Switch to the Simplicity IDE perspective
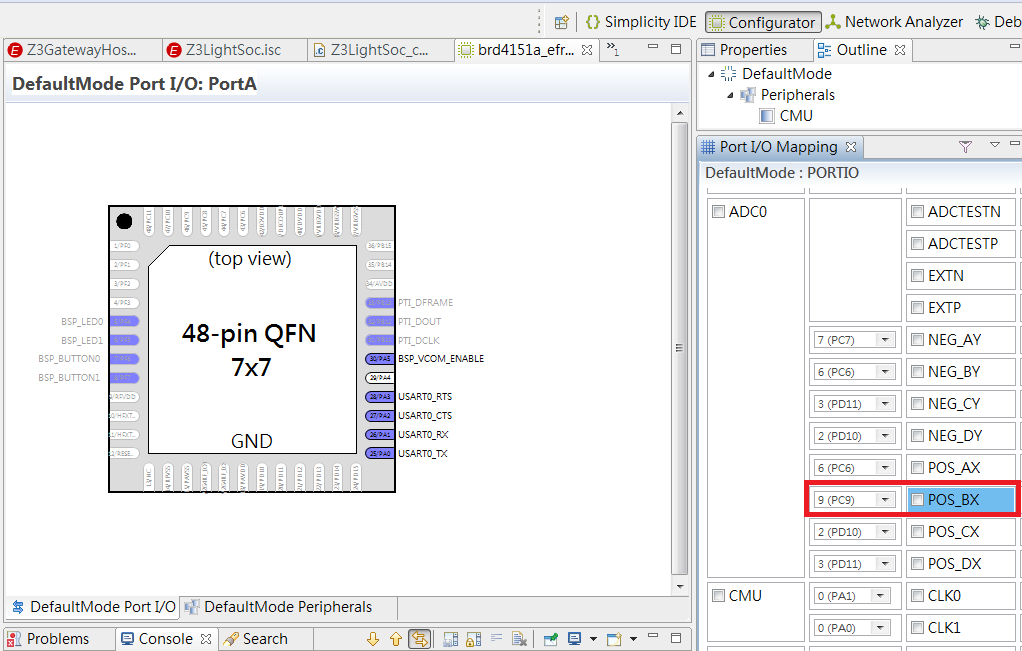 (x=641, y=21)
